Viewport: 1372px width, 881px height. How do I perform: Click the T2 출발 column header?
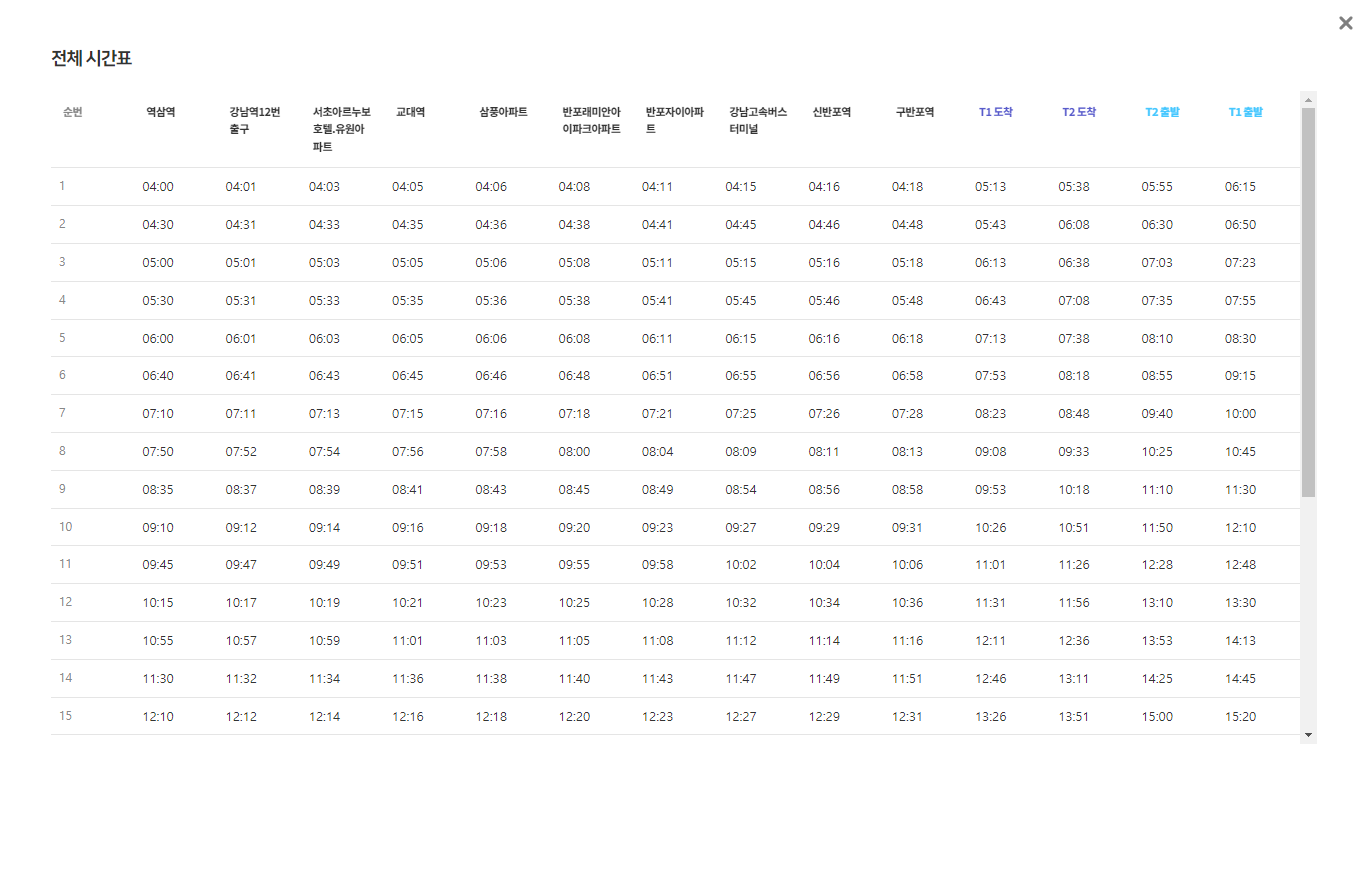pos(1162,112)
